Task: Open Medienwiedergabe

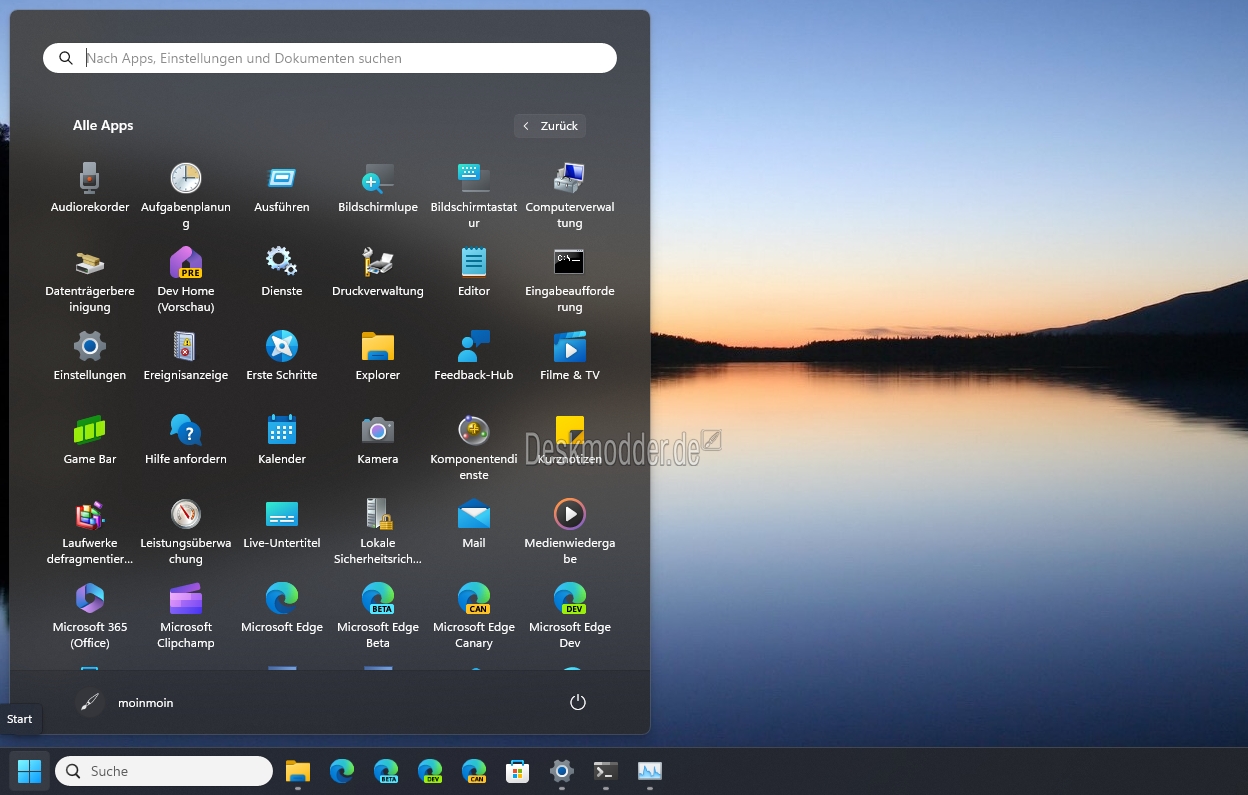Action: tap(570, 531)
